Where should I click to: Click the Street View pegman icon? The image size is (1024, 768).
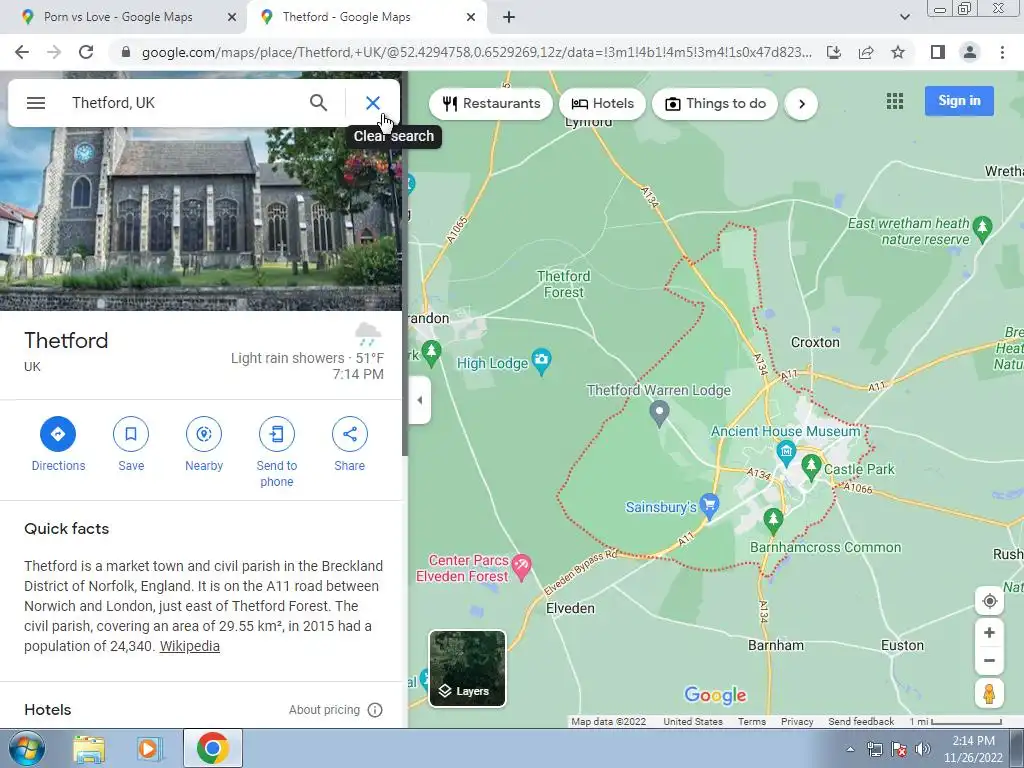(989, 694)
